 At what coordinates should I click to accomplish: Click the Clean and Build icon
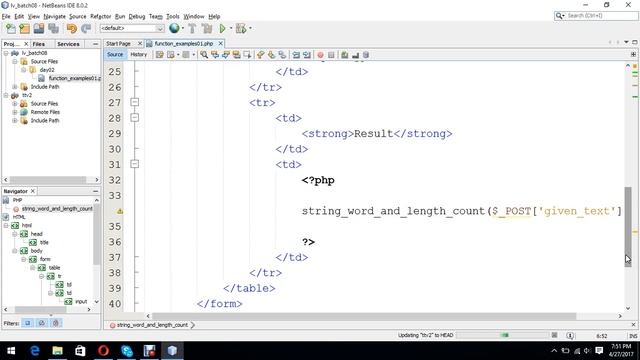(207, 29)
